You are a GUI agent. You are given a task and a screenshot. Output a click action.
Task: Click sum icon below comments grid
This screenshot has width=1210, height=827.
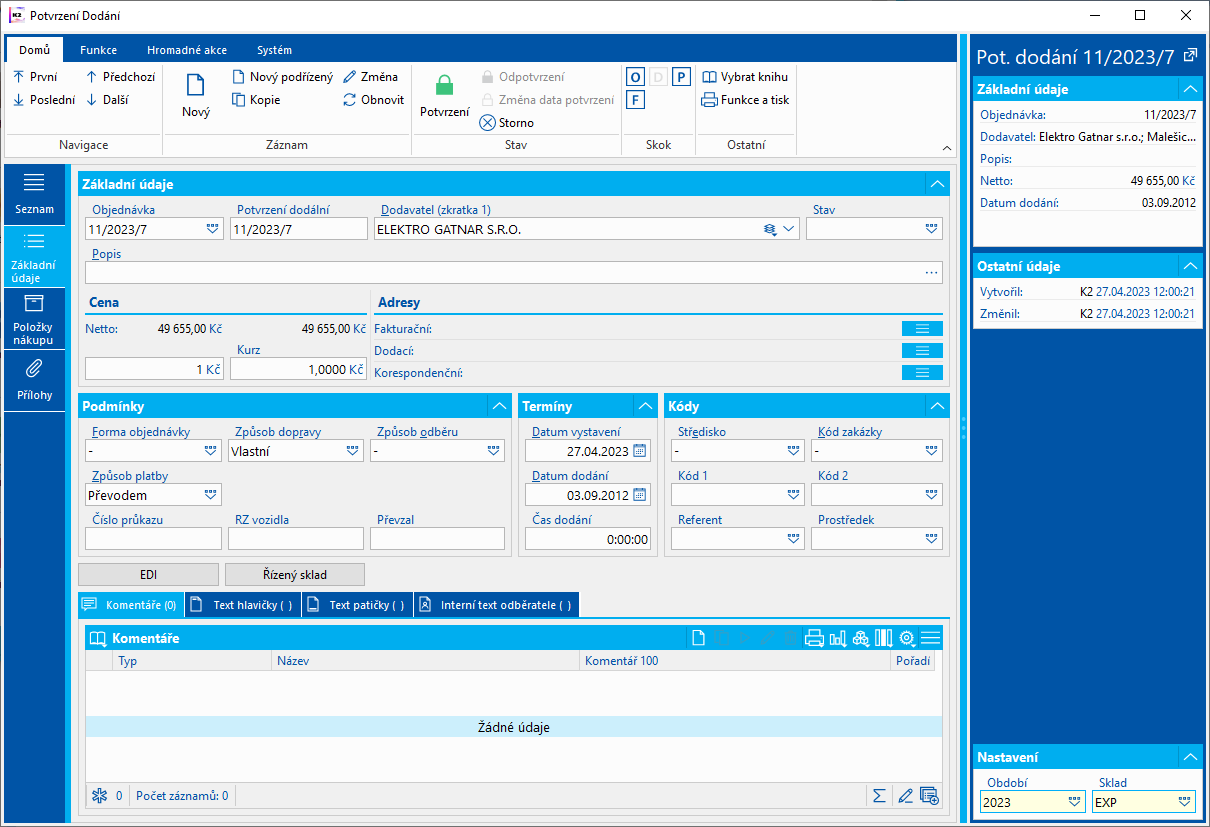coord(879,796)
